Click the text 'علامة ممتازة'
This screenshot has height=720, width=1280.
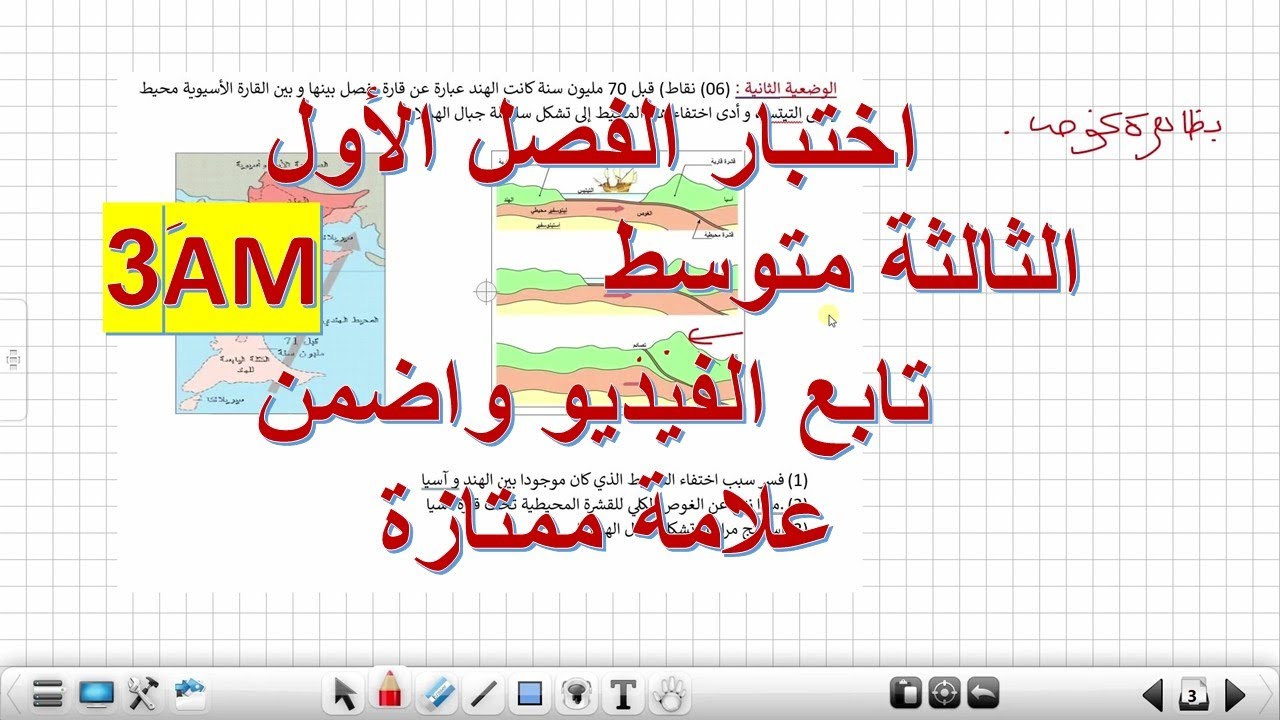coord(604,521)
